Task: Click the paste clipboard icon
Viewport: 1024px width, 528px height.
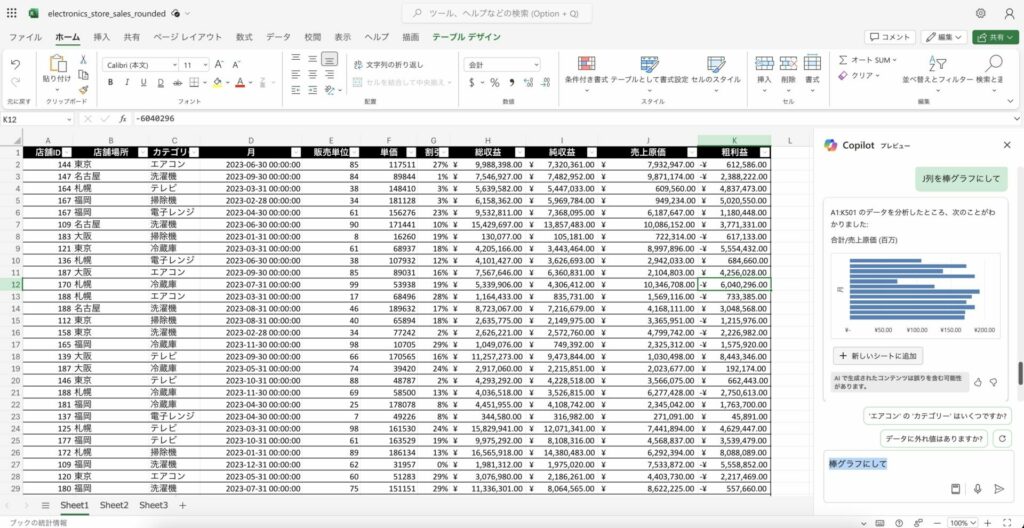Action: (58, 63)
